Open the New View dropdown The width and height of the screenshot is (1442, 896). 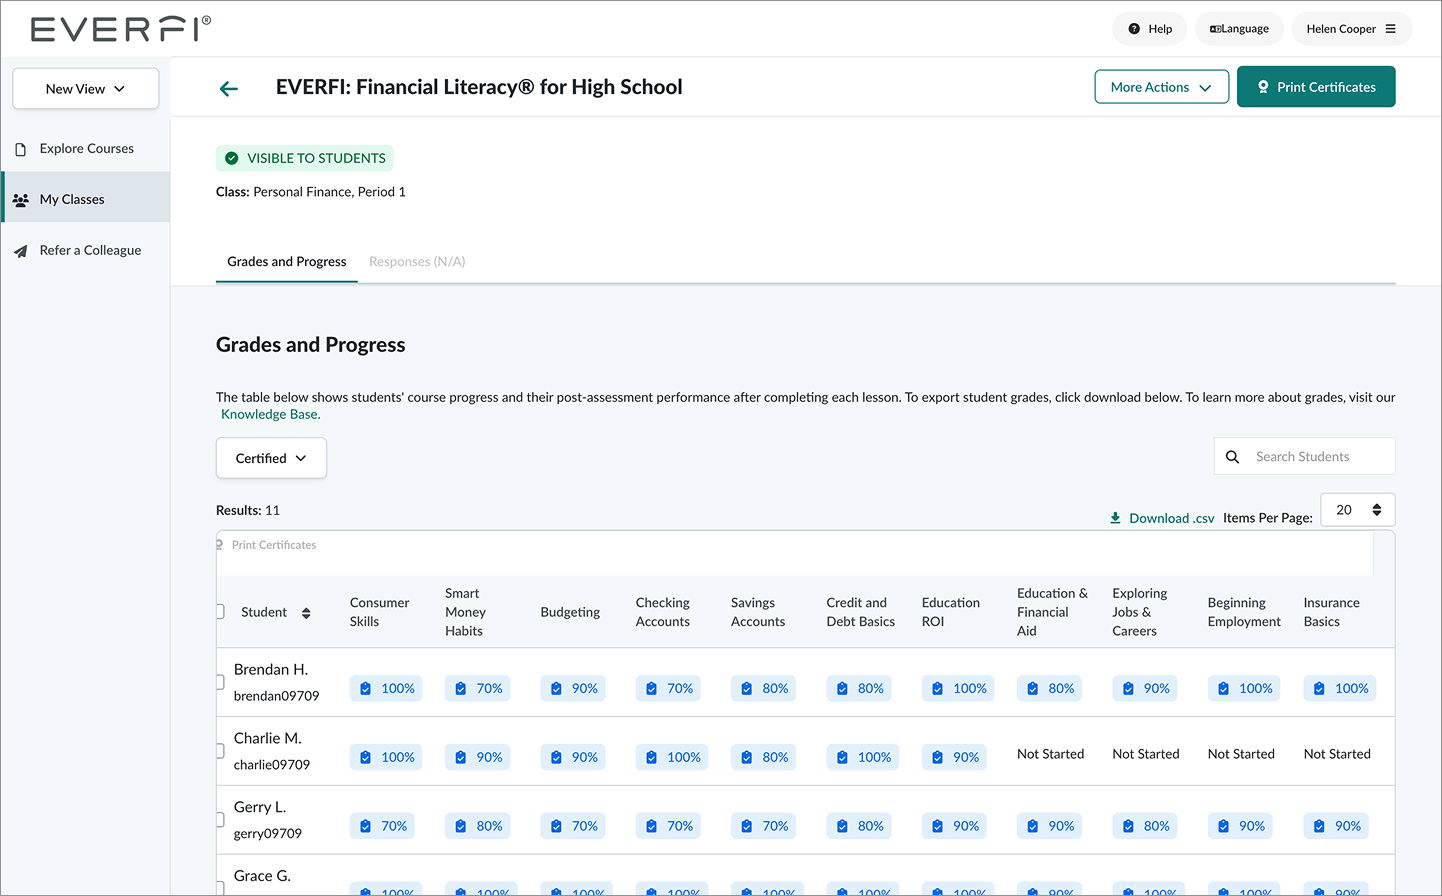[x=86, y=89]
